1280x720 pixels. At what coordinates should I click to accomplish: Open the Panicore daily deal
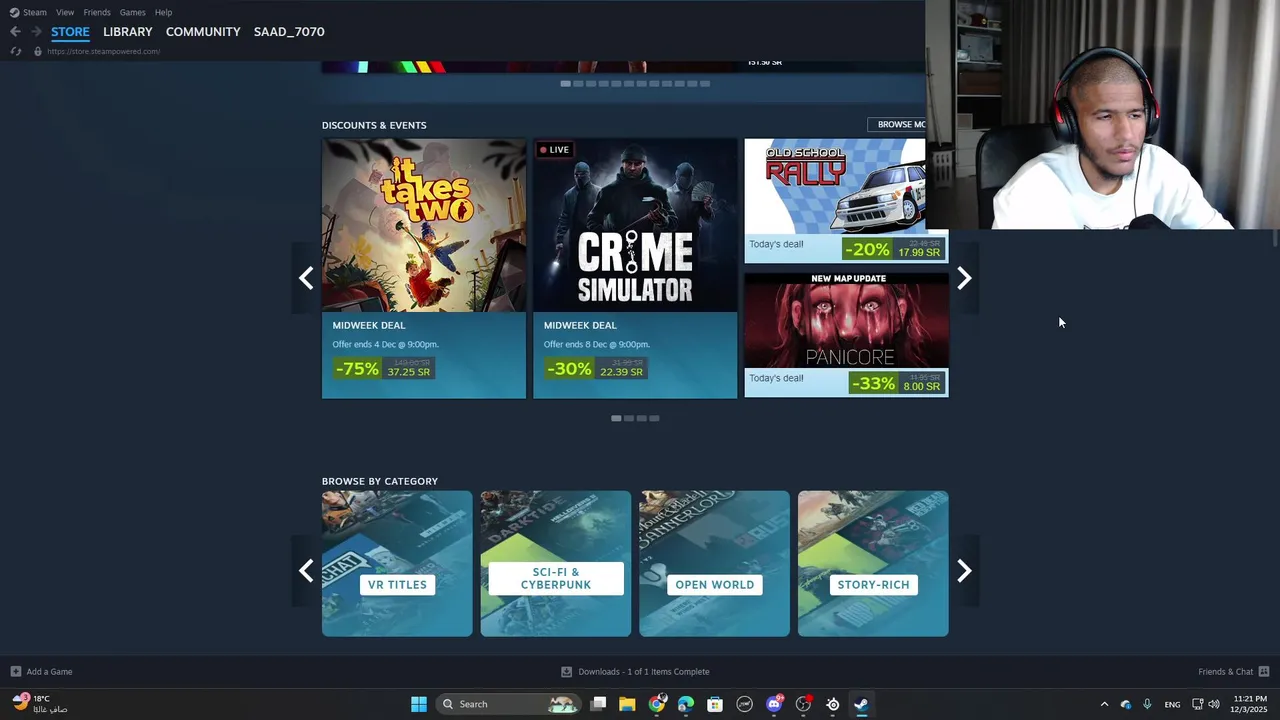[846, 335]
